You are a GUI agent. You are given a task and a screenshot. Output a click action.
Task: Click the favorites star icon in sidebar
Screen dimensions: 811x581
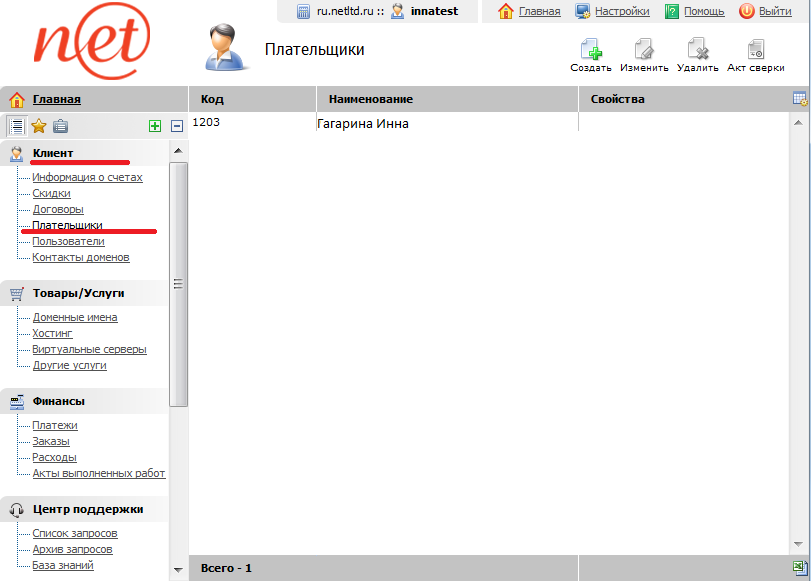(39, 126)
